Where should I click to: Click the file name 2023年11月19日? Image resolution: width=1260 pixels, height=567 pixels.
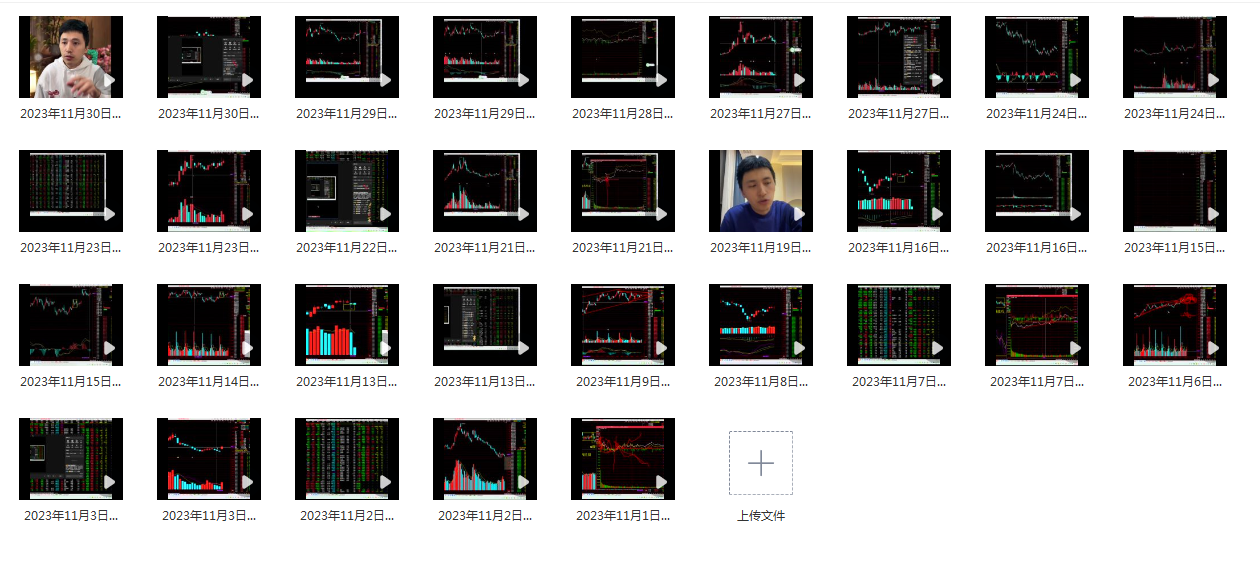point(761,247)
